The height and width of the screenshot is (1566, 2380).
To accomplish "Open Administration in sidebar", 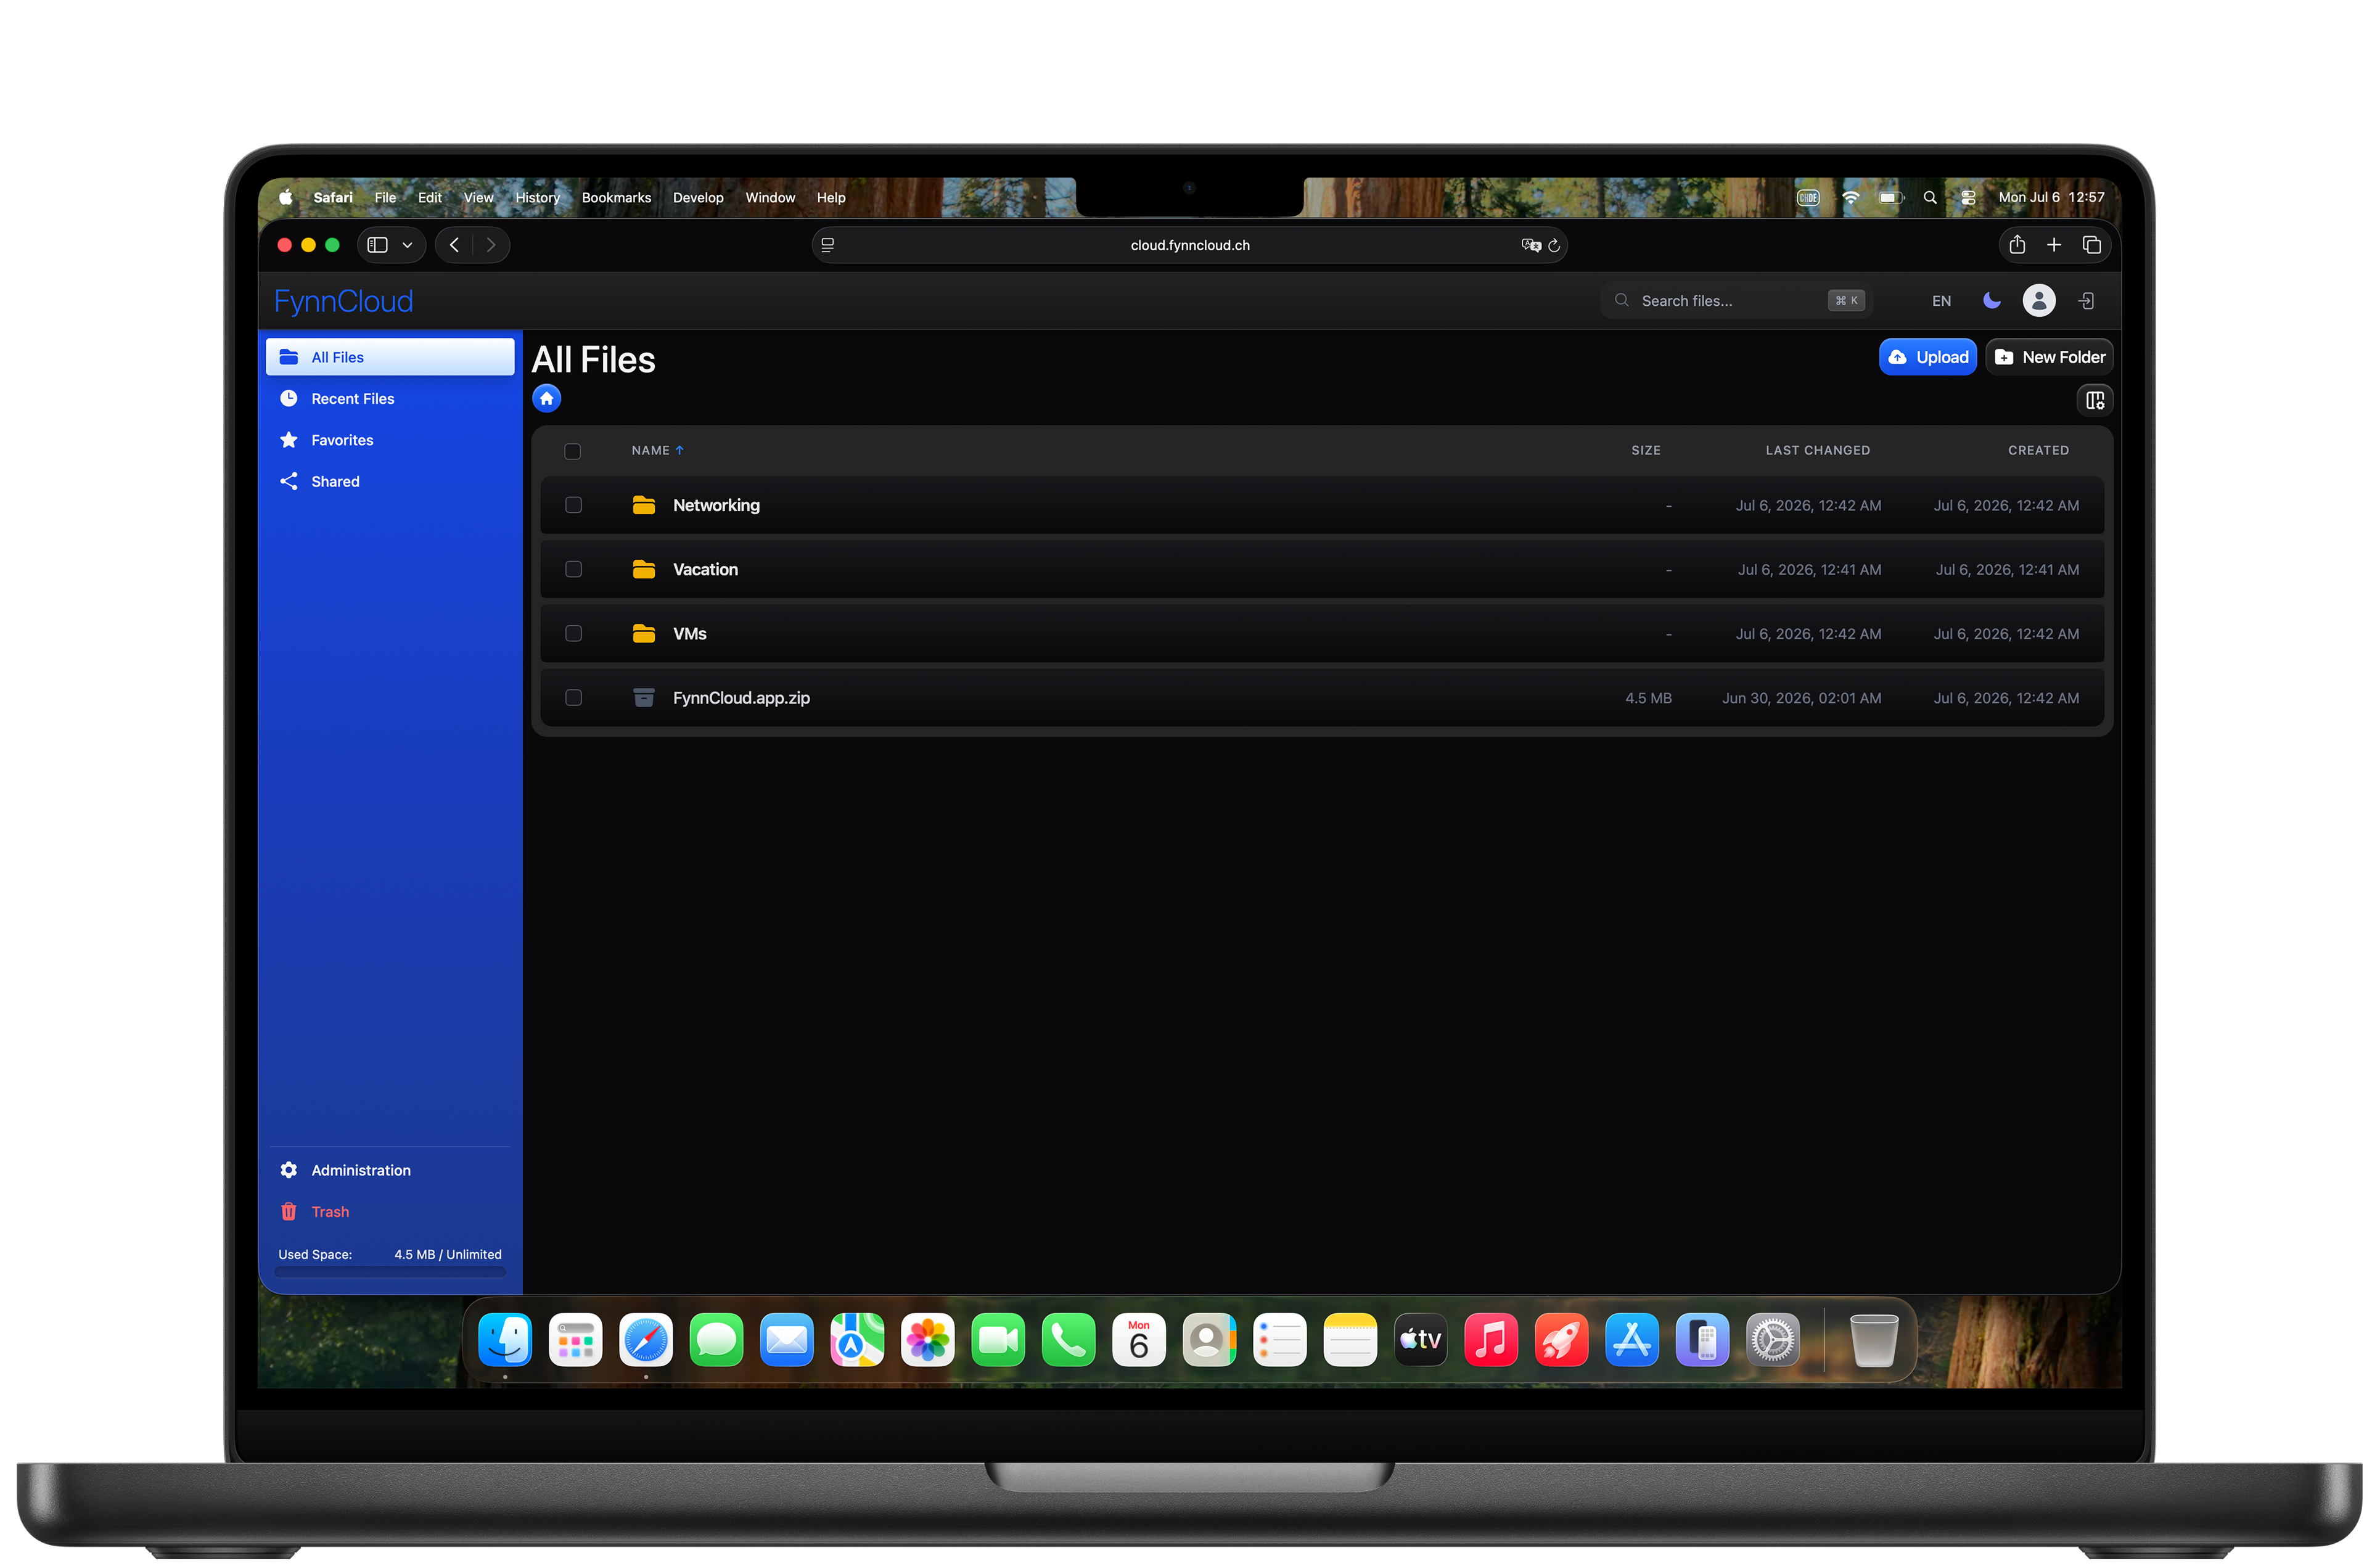I will pos(390,1170).
